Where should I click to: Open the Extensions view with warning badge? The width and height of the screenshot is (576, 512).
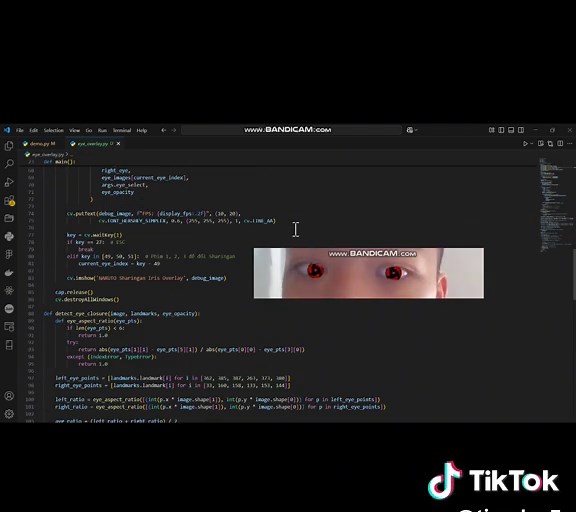point(9,200)
